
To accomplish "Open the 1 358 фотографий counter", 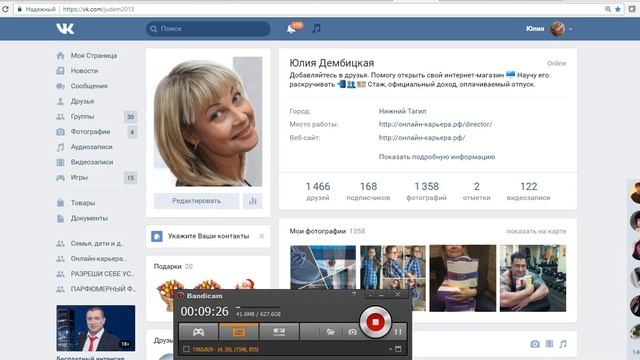I will coord(427,191).
